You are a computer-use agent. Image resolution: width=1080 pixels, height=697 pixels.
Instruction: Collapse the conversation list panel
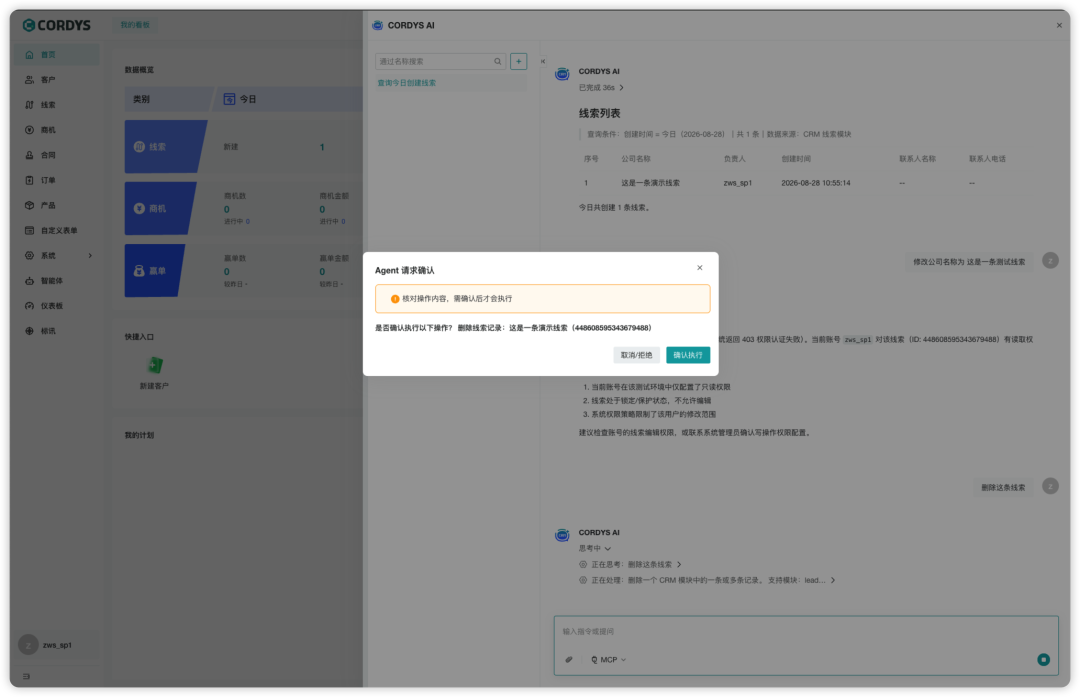click(x=543, y=61)
